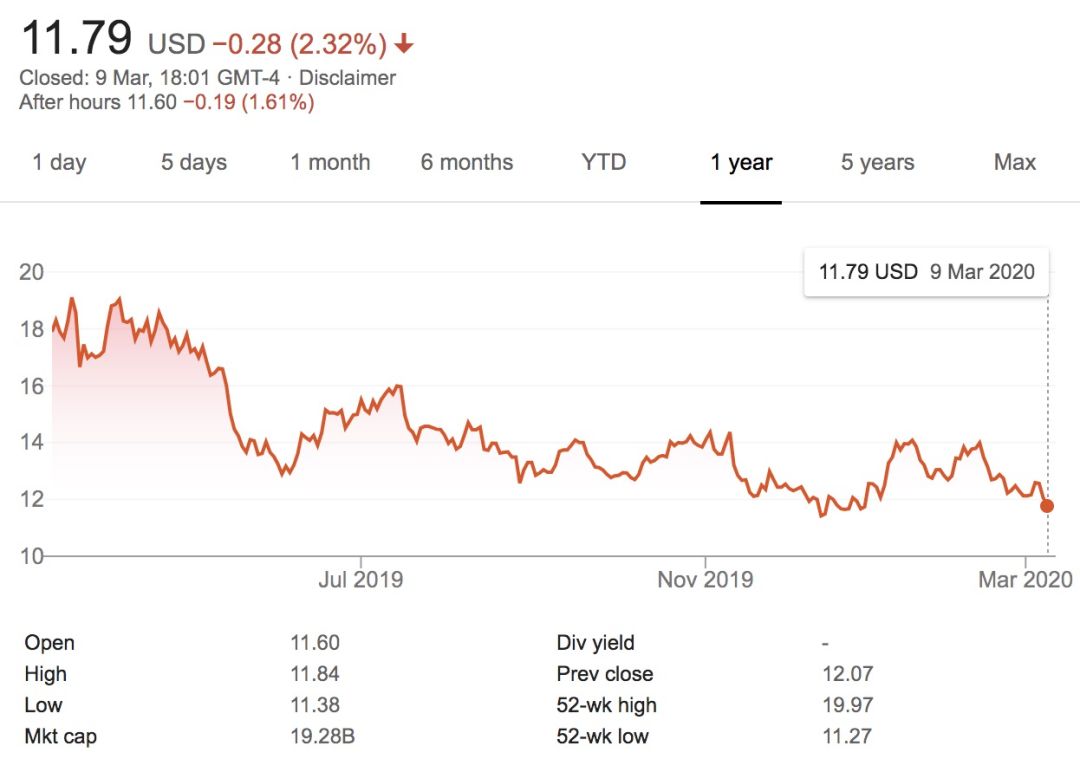Click the Nov 2019 axis label
The height and width of the screenshot is (759, 1080).
[705, 579]
